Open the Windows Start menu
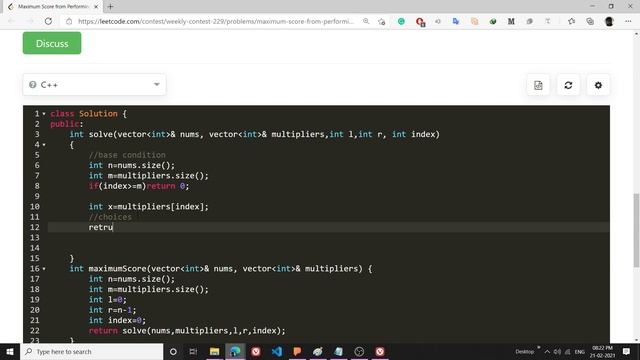Screen dimensions: 640x360 click(10, 351)
